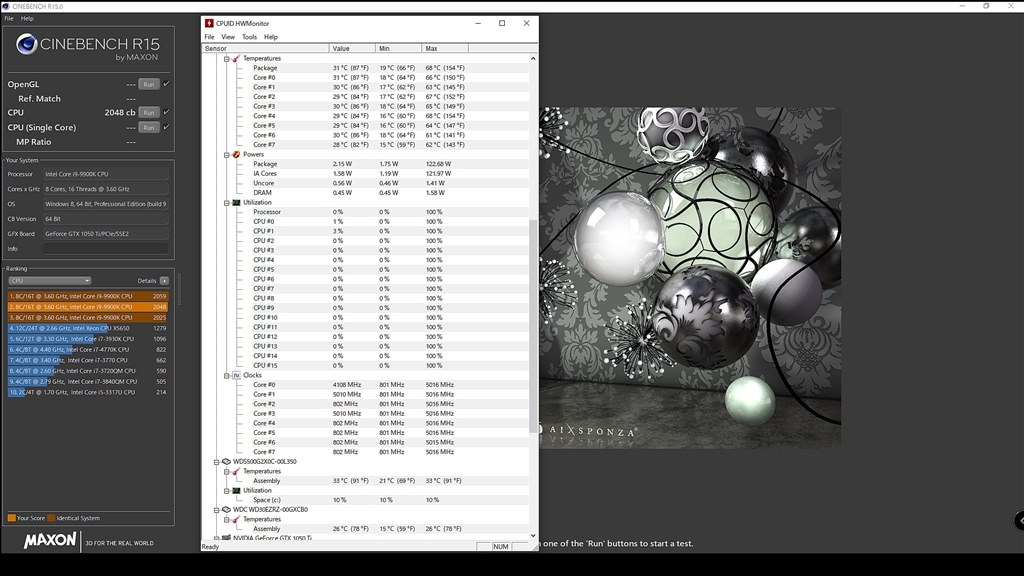Collapse the CPU Temperatures tree node
Image resolution: width=1024 pixels, height=576 pixels.
click(x=227, y=59)
